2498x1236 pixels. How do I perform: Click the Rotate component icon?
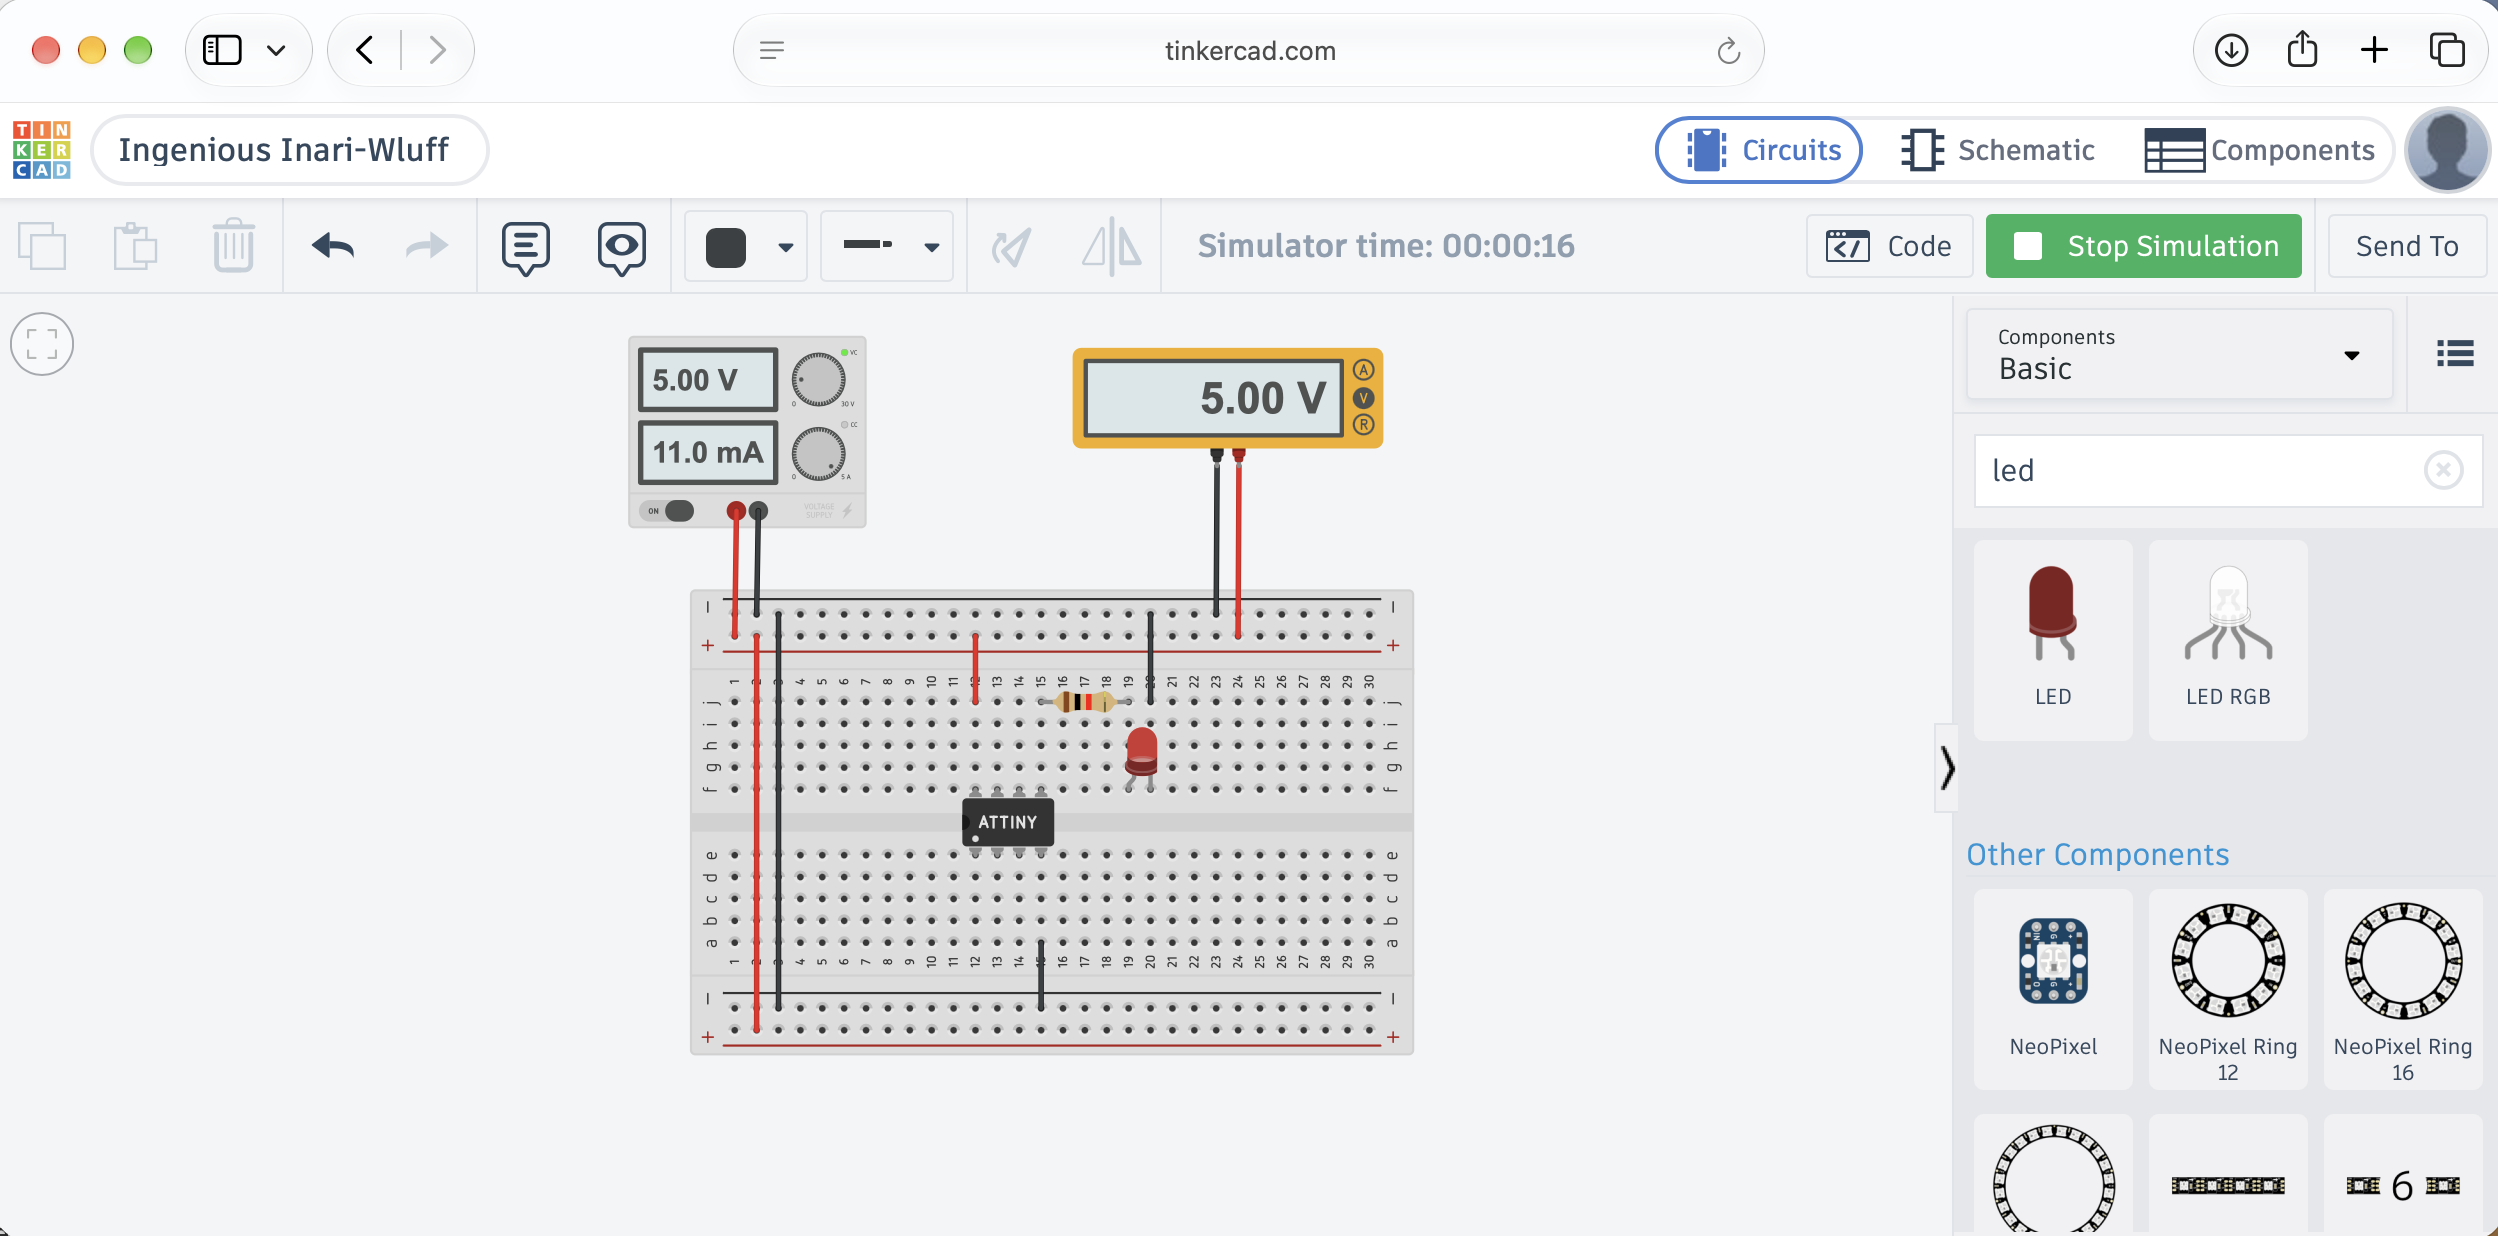tap(1011, 247)
